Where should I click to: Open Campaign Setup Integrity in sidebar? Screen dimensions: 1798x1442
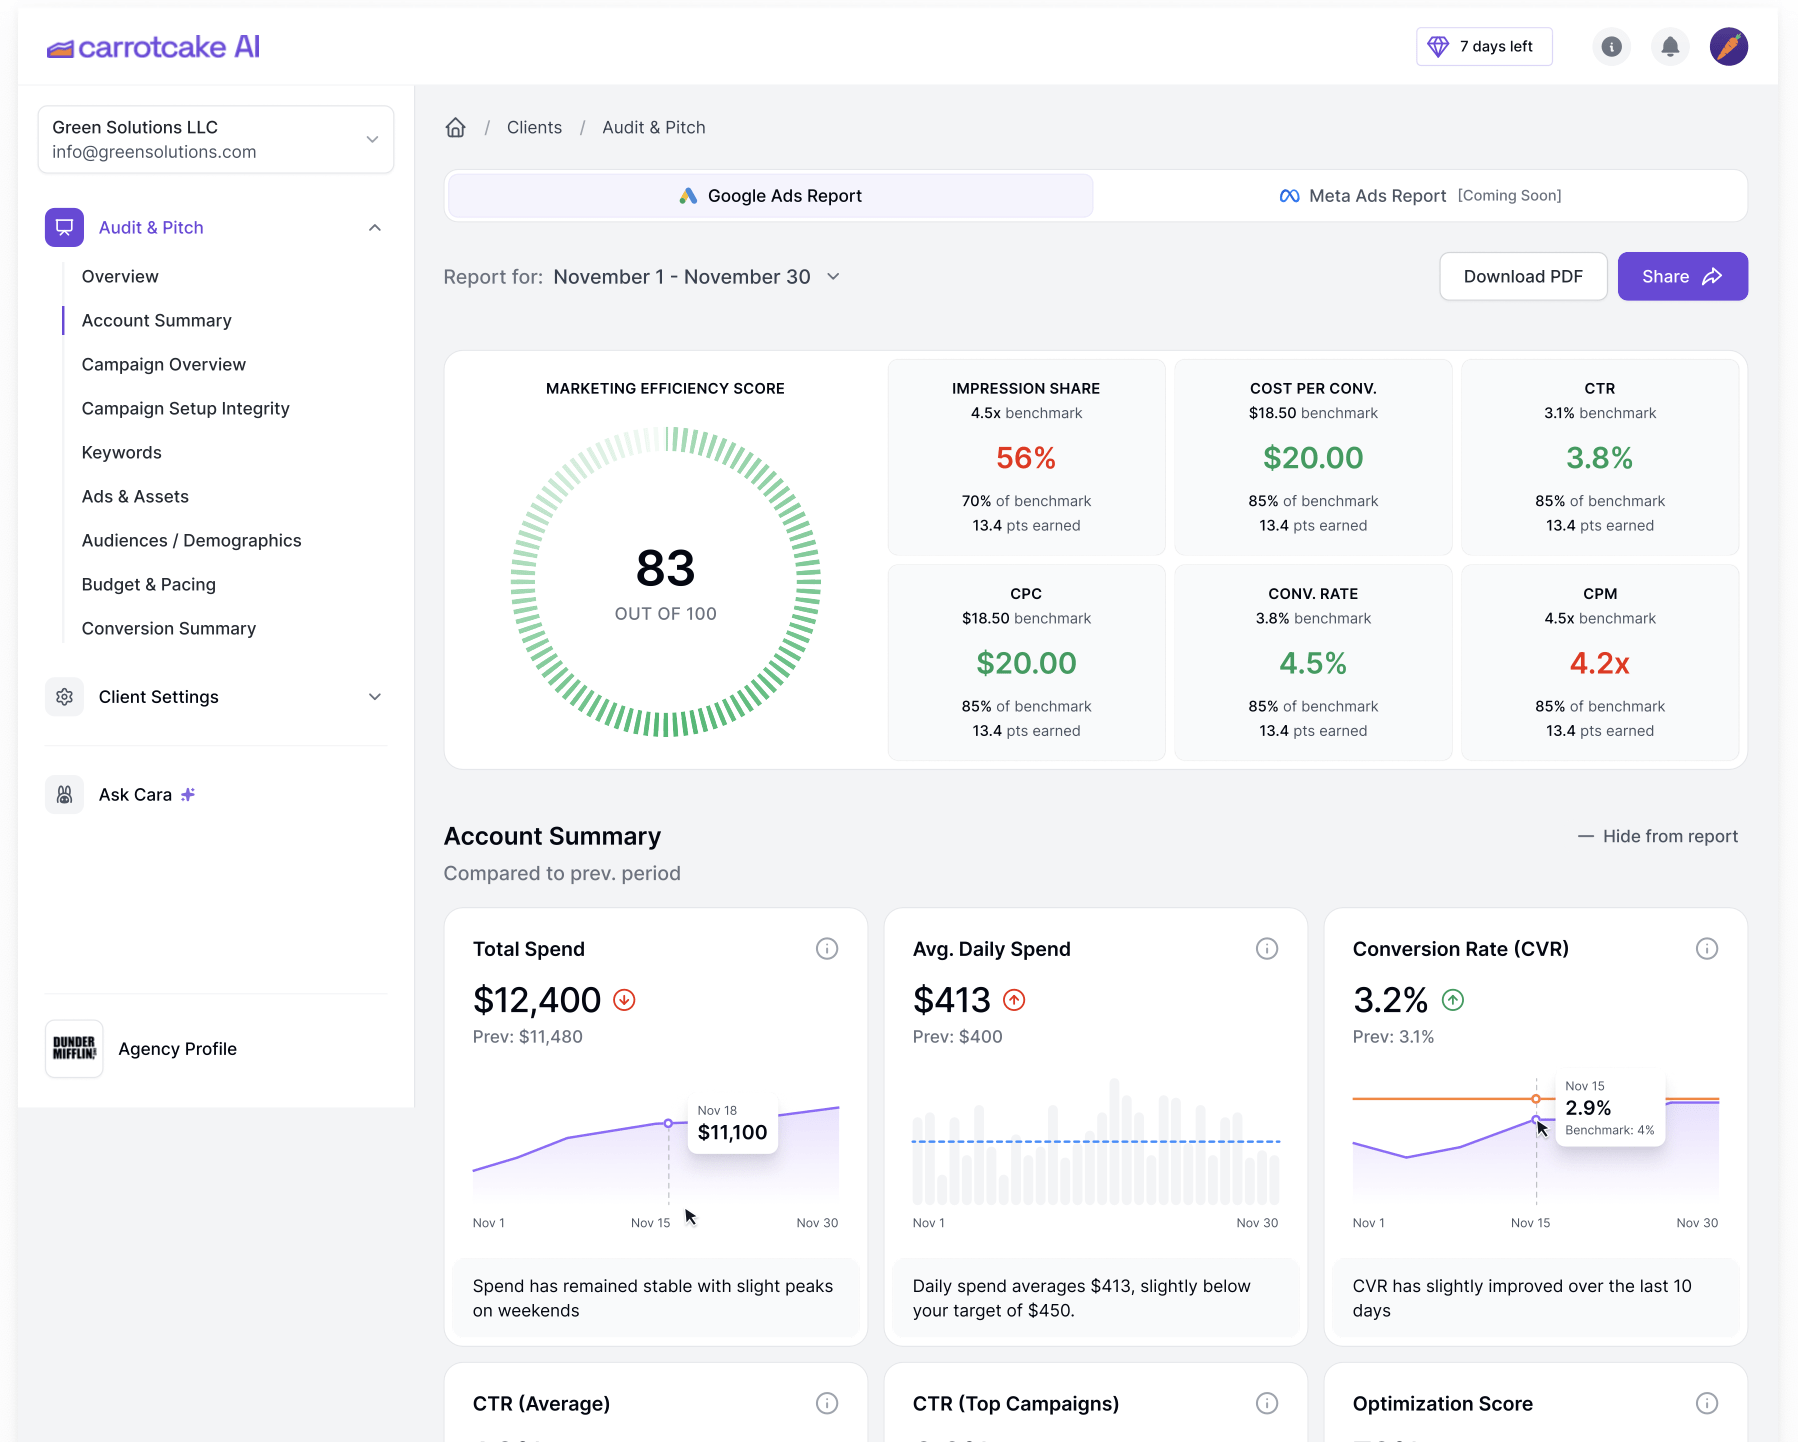click(x=185, y=409)
